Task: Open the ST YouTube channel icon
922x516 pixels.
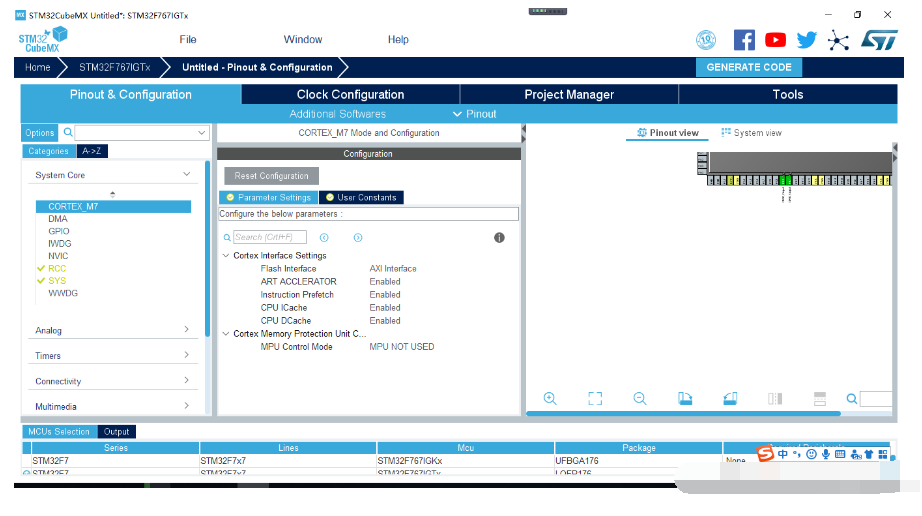Action: click(x=776, y=40)
